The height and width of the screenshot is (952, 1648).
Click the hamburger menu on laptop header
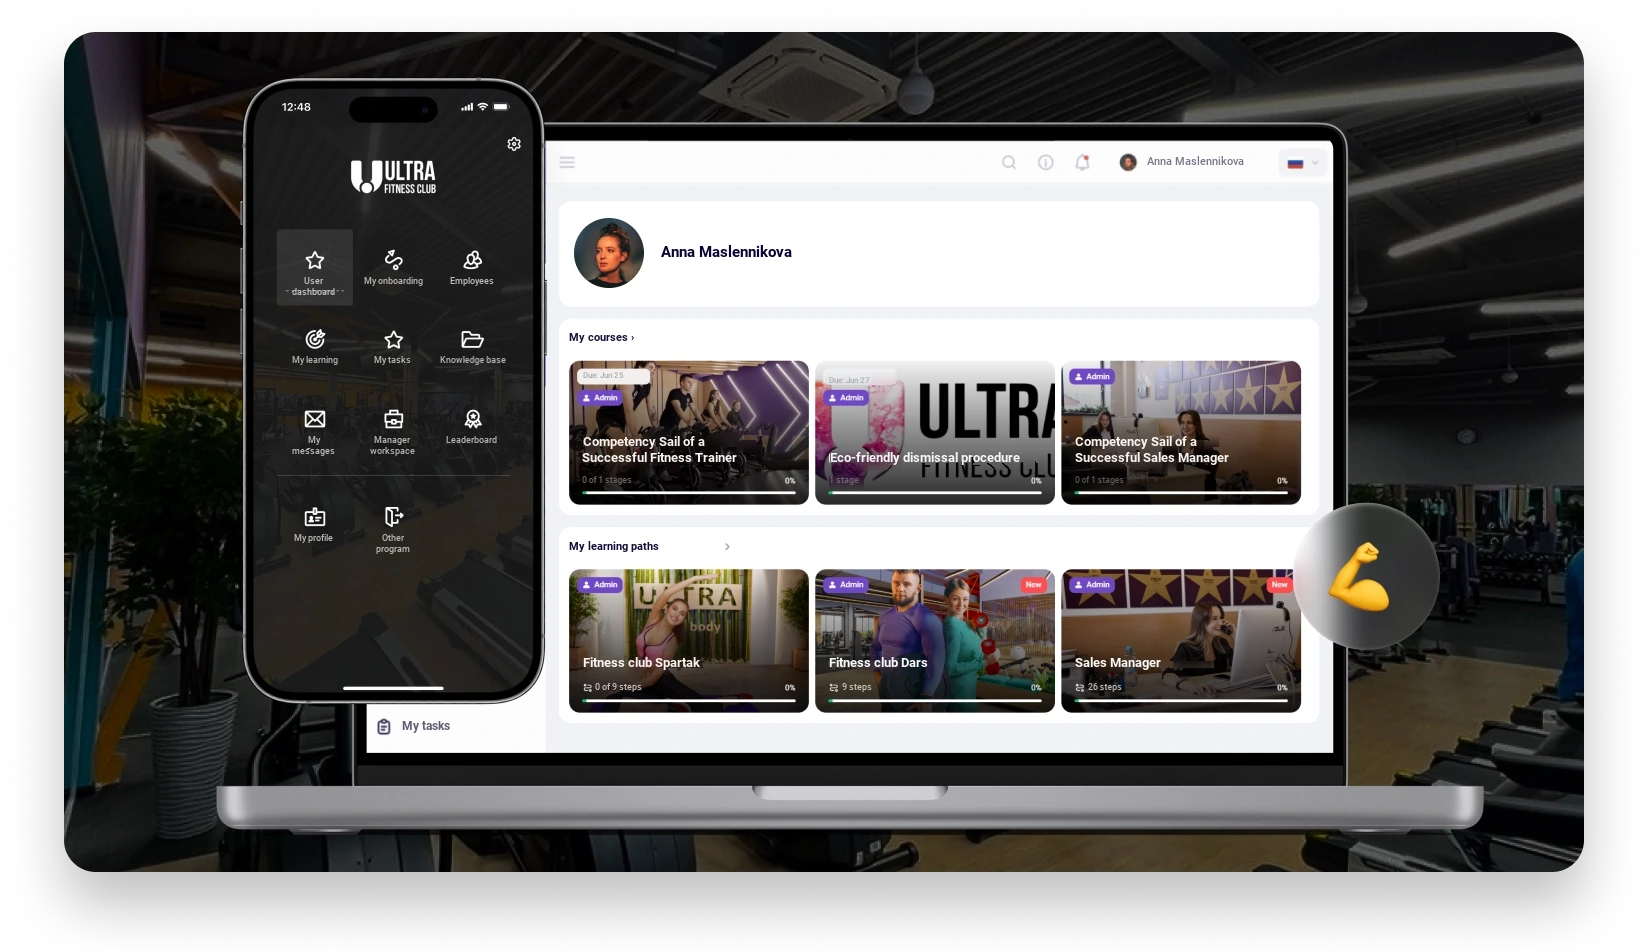coord(567,162)
